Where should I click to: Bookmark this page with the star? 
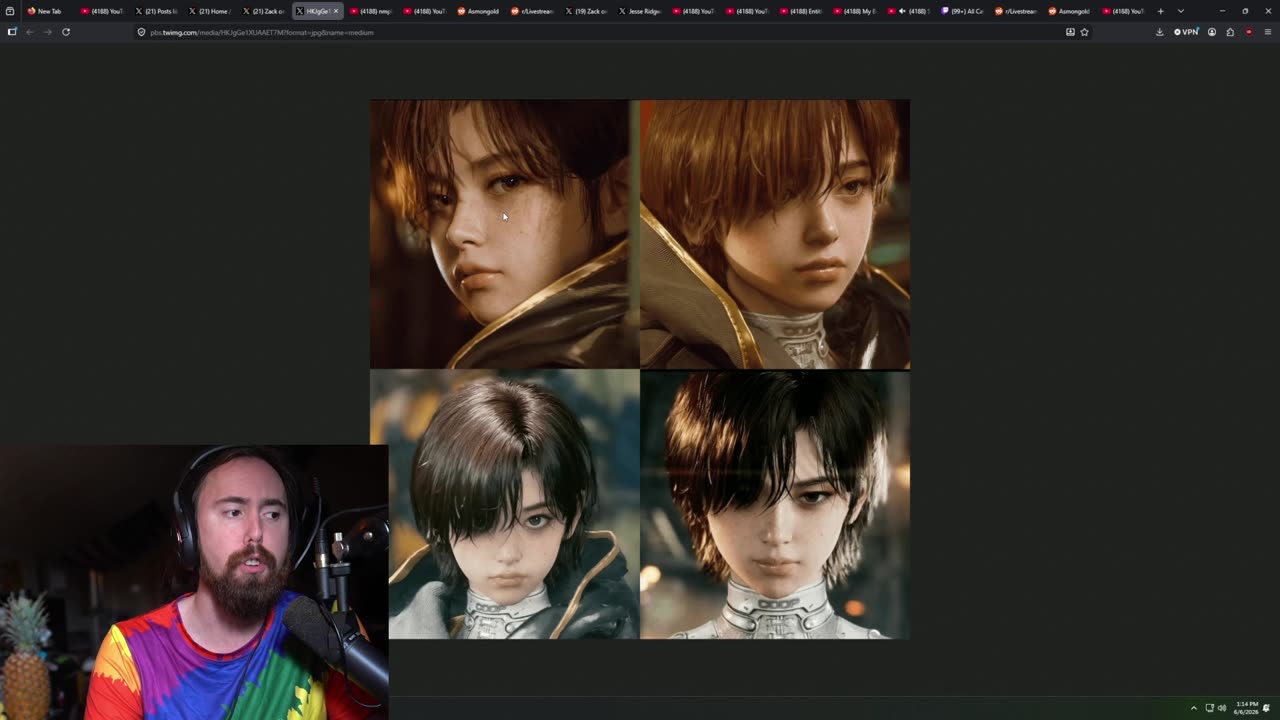tap(1084, 32)
